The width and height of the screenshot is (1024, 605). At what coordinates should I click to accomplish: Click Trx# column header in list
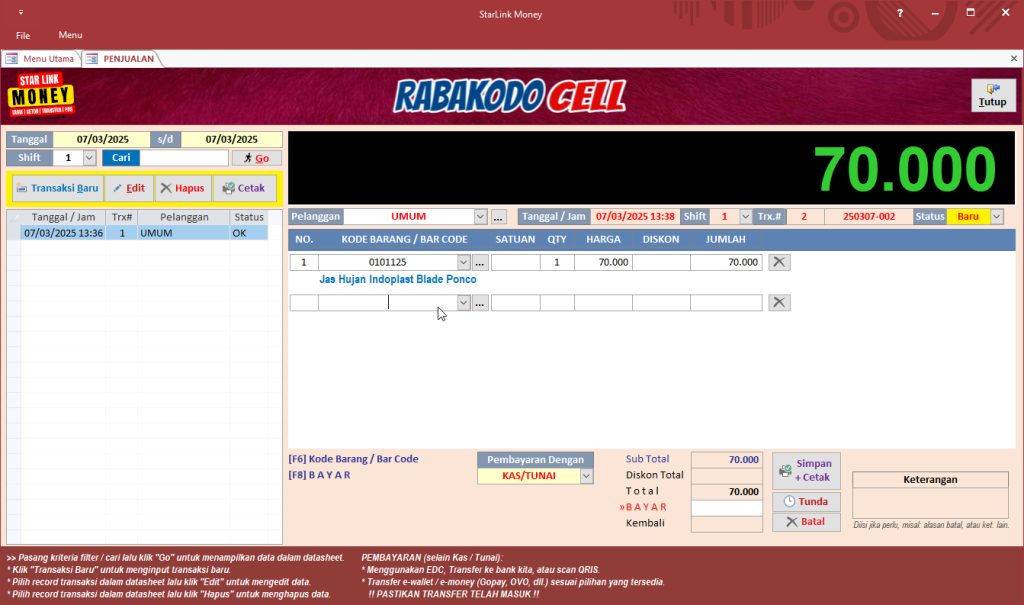121,217
